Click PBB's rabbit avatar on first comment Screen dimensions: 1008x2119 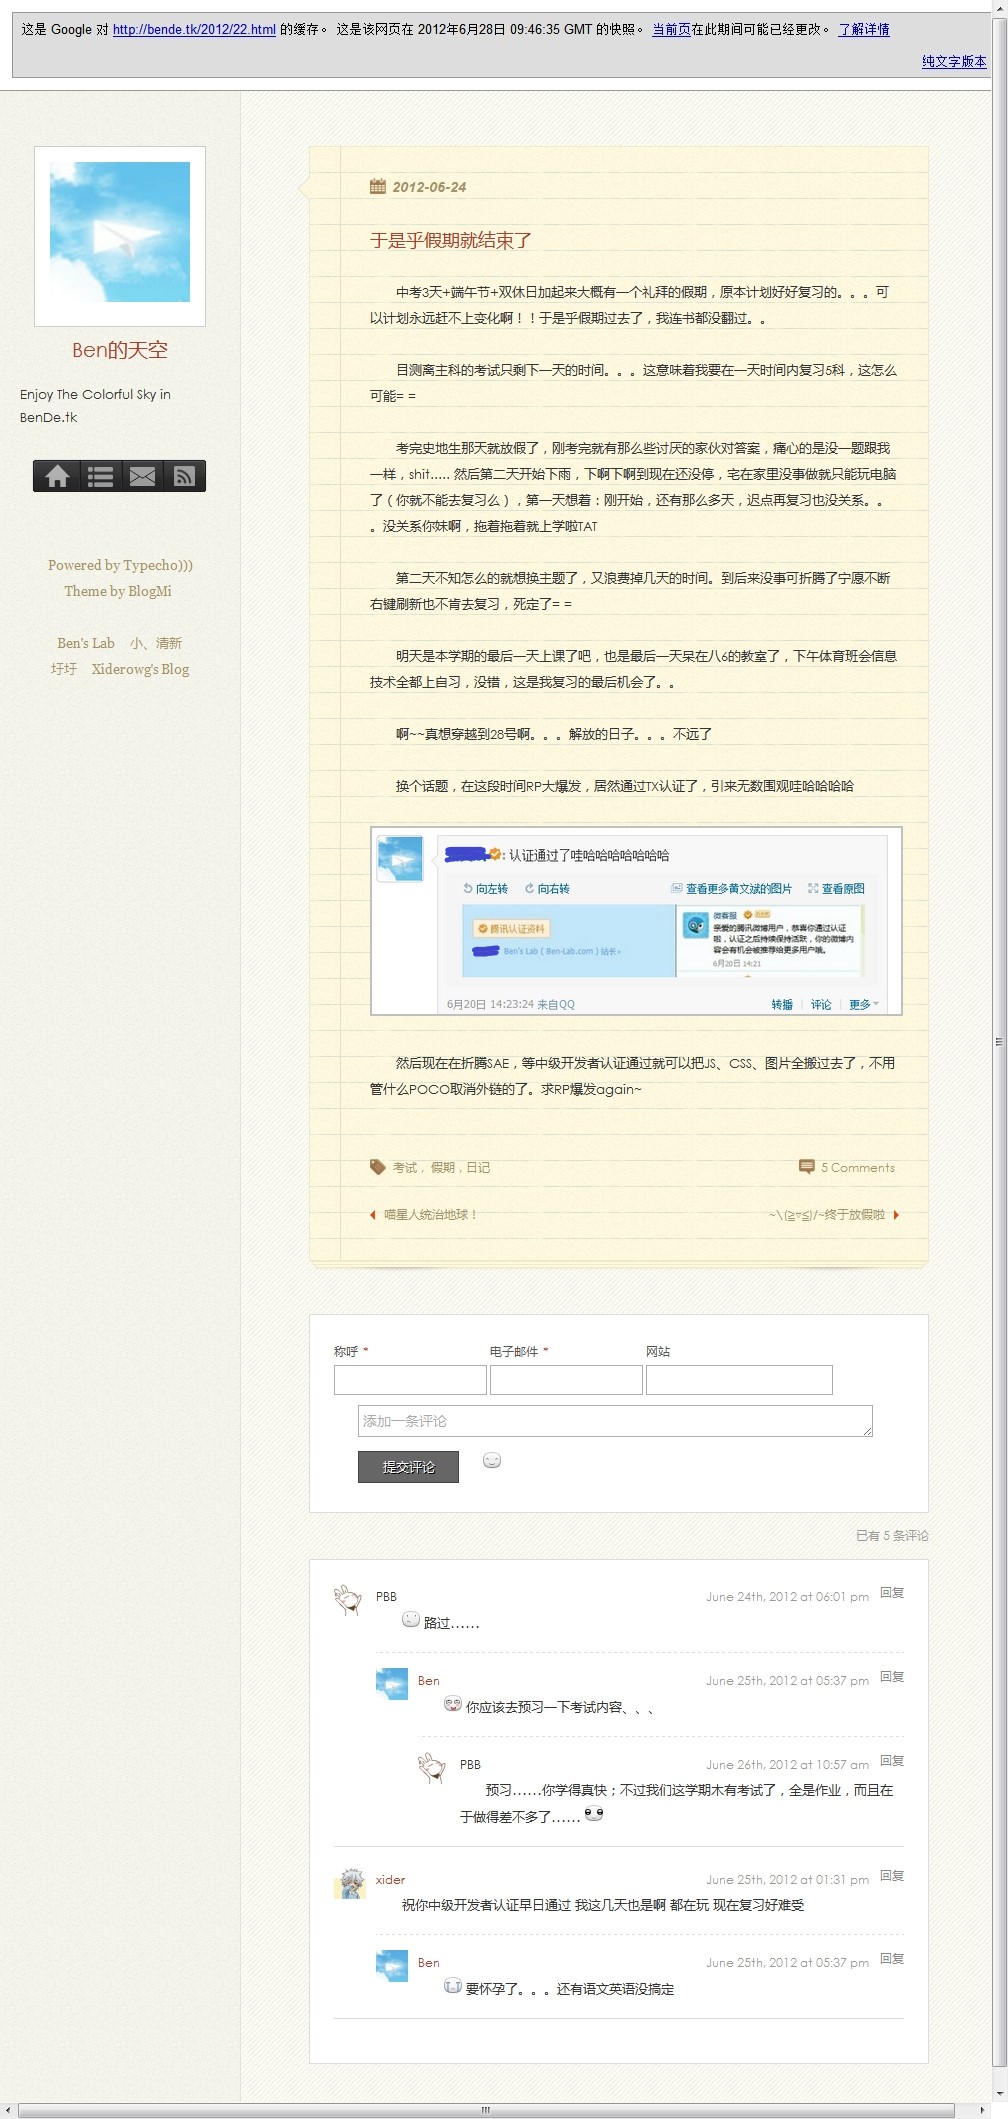point(349,1600)
